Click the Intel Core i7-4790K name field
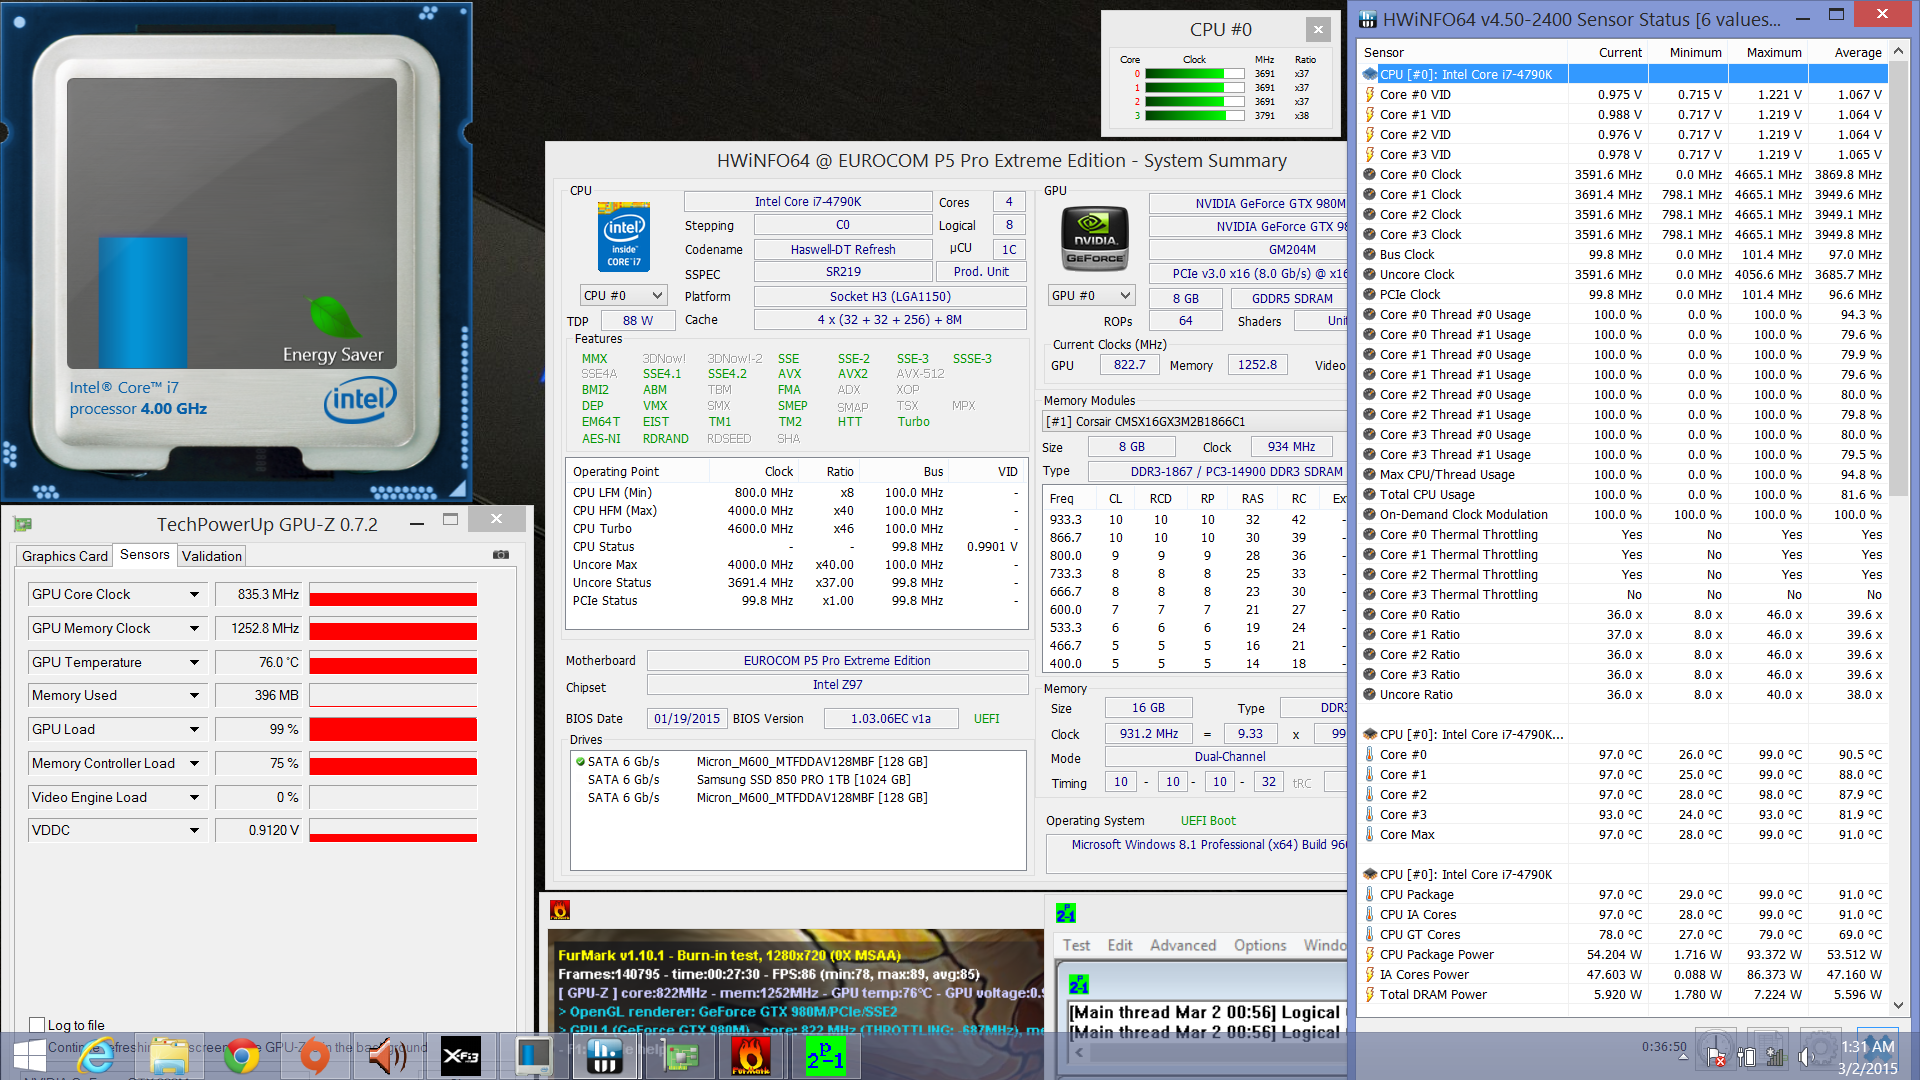The width and height of the screenshot is (1920, 1080). point(808,202)
